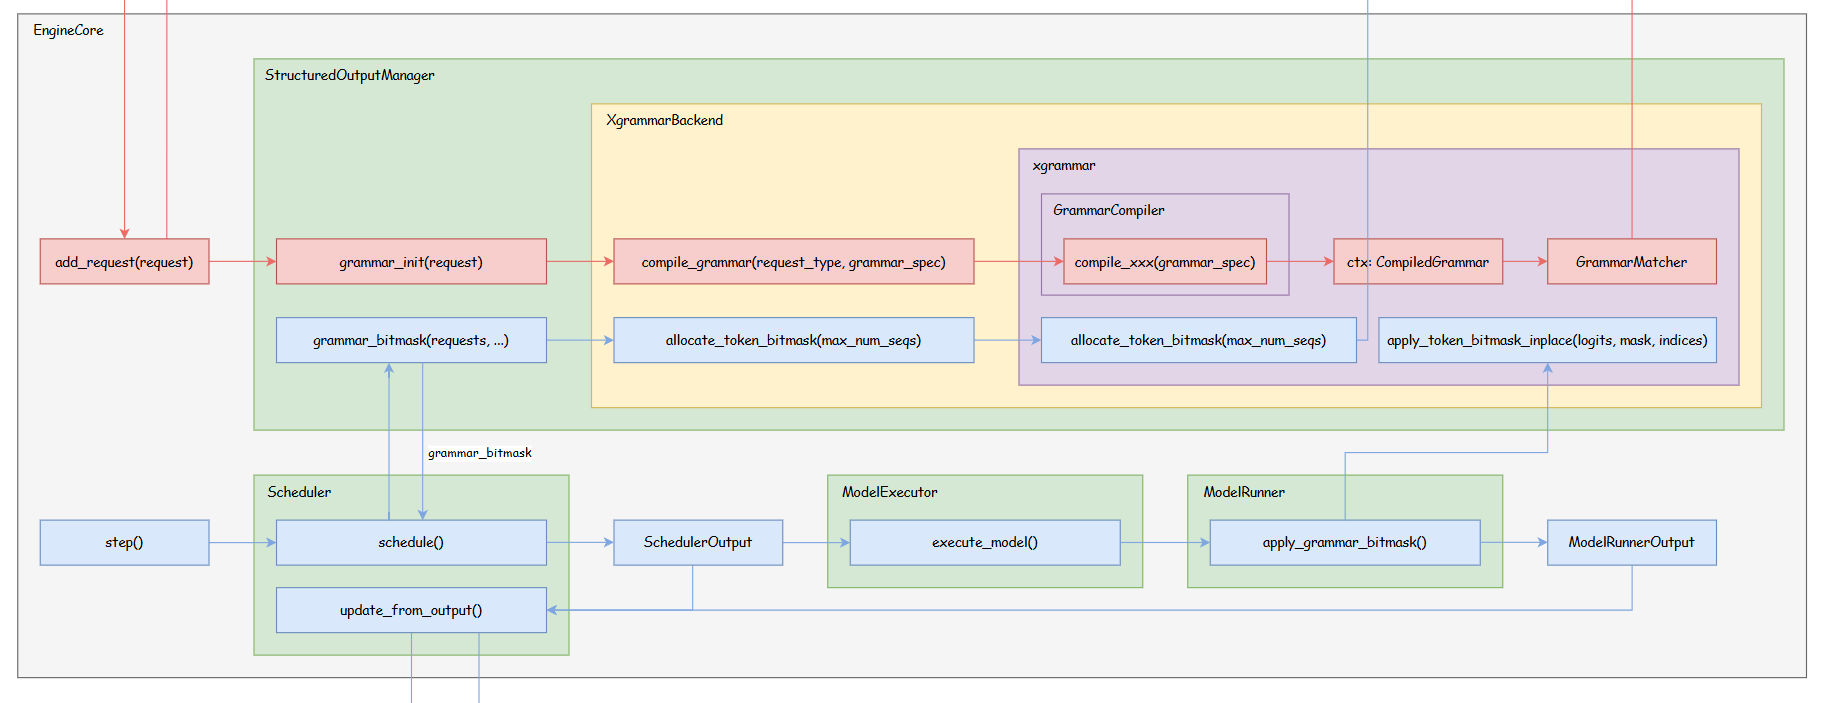The width and height of the screenshot is (1824, 703).
Task: Click the grammar_bitmask(requests, ...) box
Action: (x=411, y=340)
